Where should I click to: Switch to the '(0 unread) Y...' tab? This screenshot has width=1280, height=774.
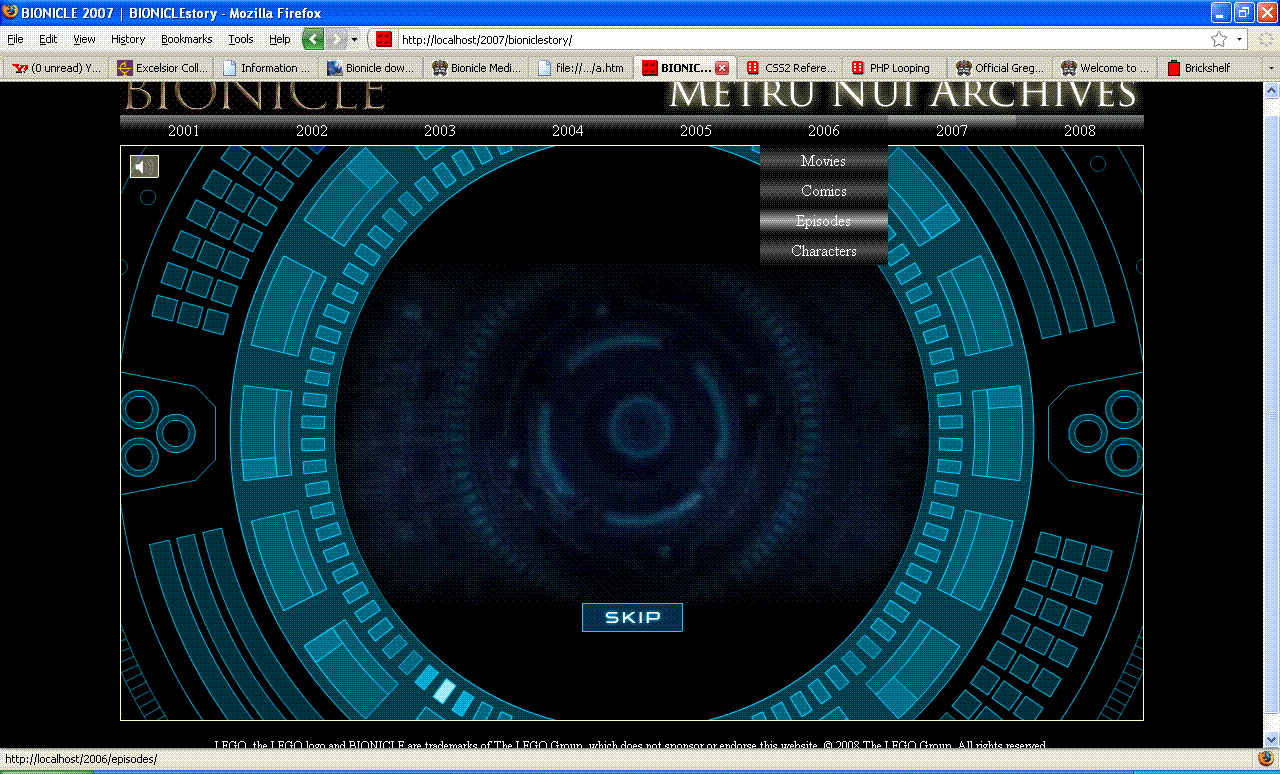pyautogui.click(x=55, y=68)
